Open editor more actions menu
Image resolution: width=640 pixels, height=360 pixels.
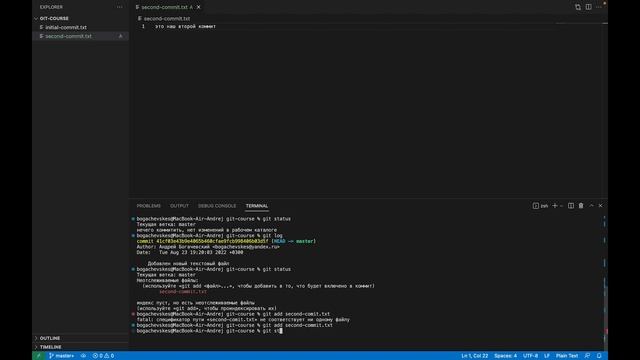[599, 7]
